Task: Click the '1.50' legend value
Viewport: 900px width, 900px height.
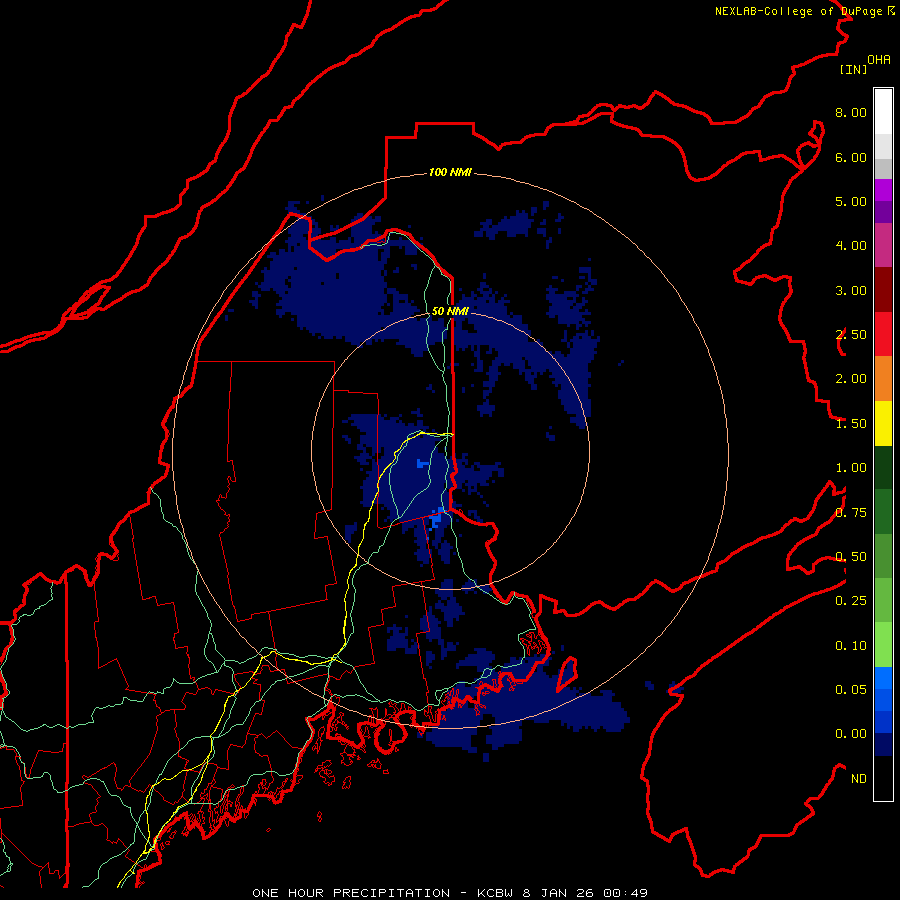Action: (851, 424)
